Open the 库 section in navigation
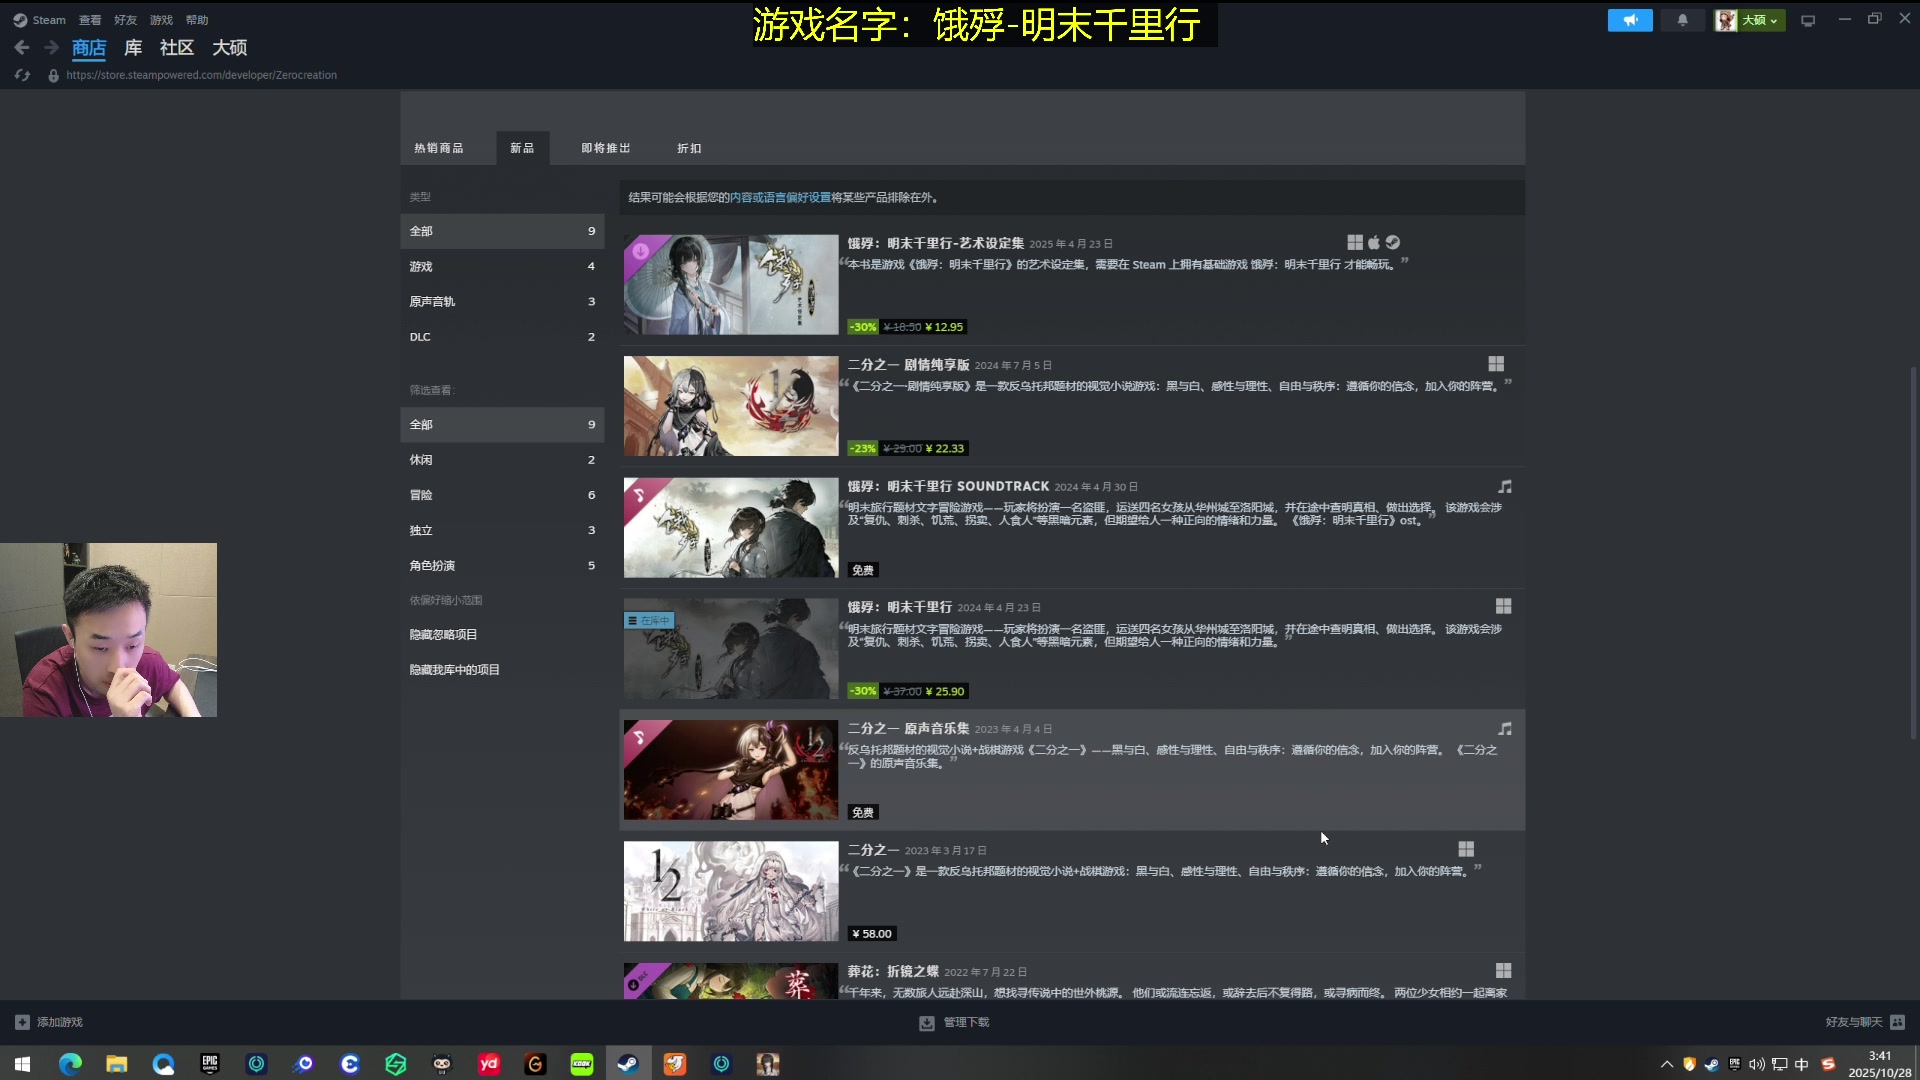Viewport: 1920px width, 1080px height. (133, 47)
